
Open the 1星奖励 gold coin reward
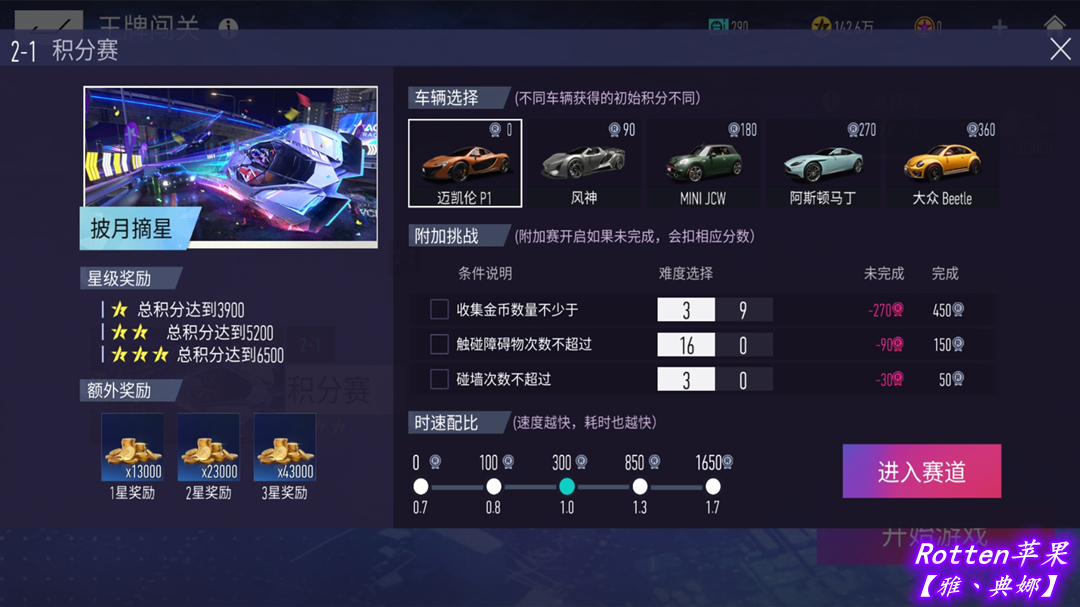click(132, 447)
